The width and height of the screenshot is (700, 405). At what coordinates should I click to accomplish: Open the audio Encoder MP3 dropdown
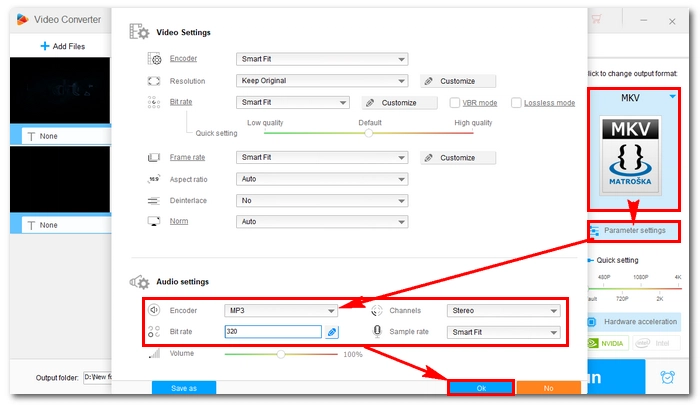tap(281, 310)
